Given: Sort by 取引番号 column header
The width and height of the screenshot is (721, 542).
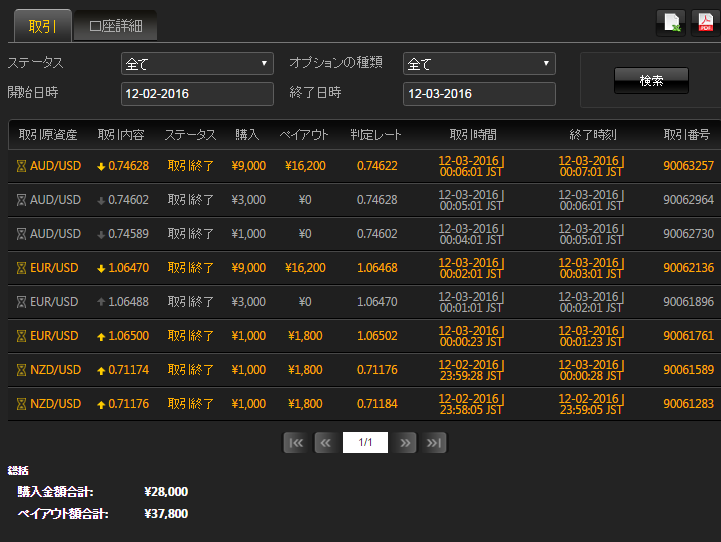Looking at the screenshot, I should pos(687,135).
